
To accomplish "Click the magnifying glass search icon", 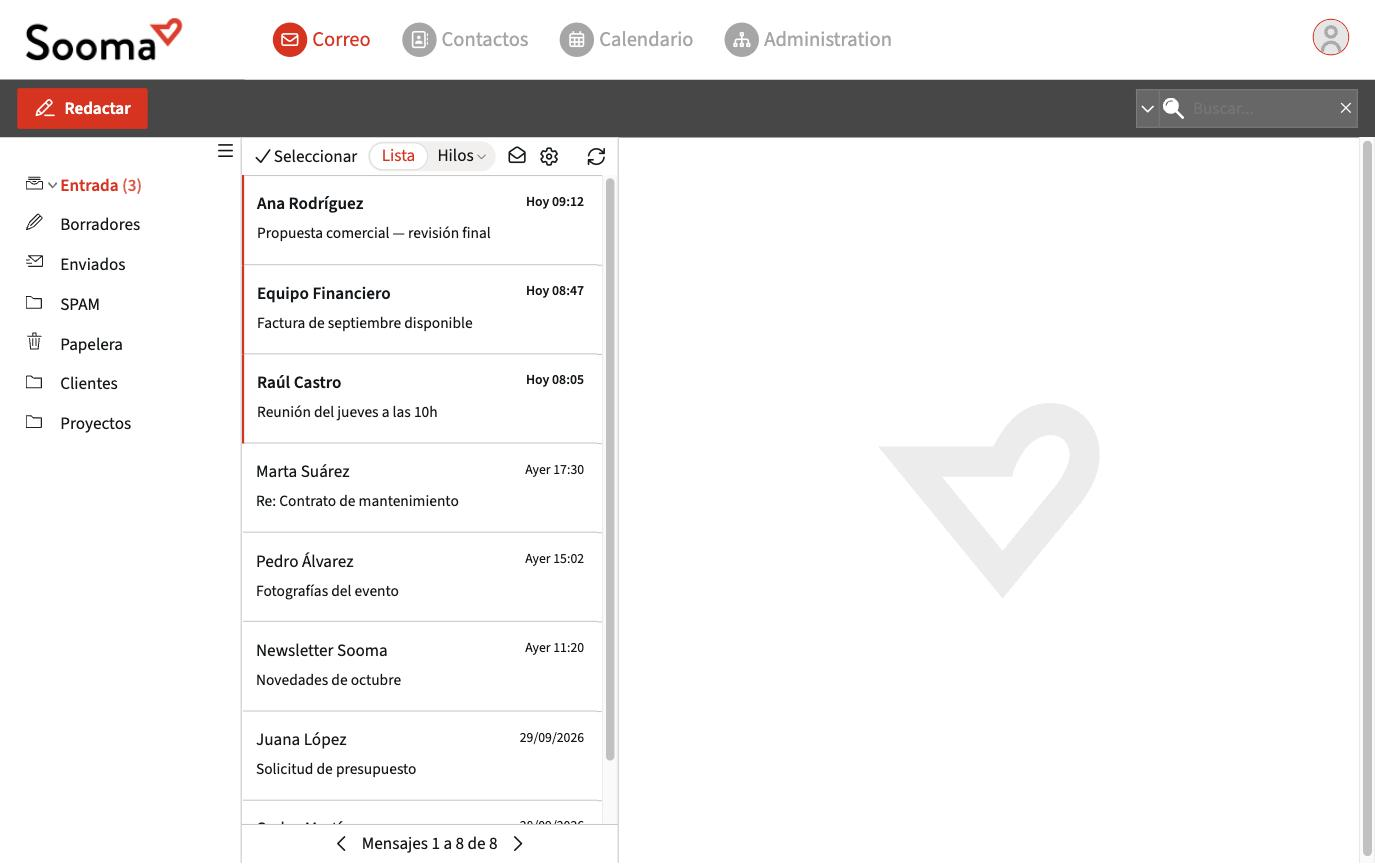I will coord(1174,108).
